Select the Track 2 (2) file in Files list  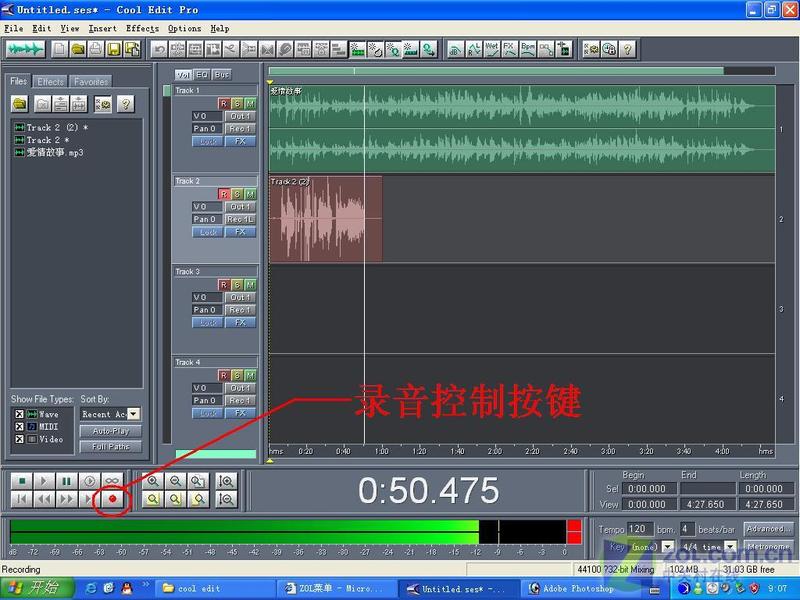[x=51, y=128]
